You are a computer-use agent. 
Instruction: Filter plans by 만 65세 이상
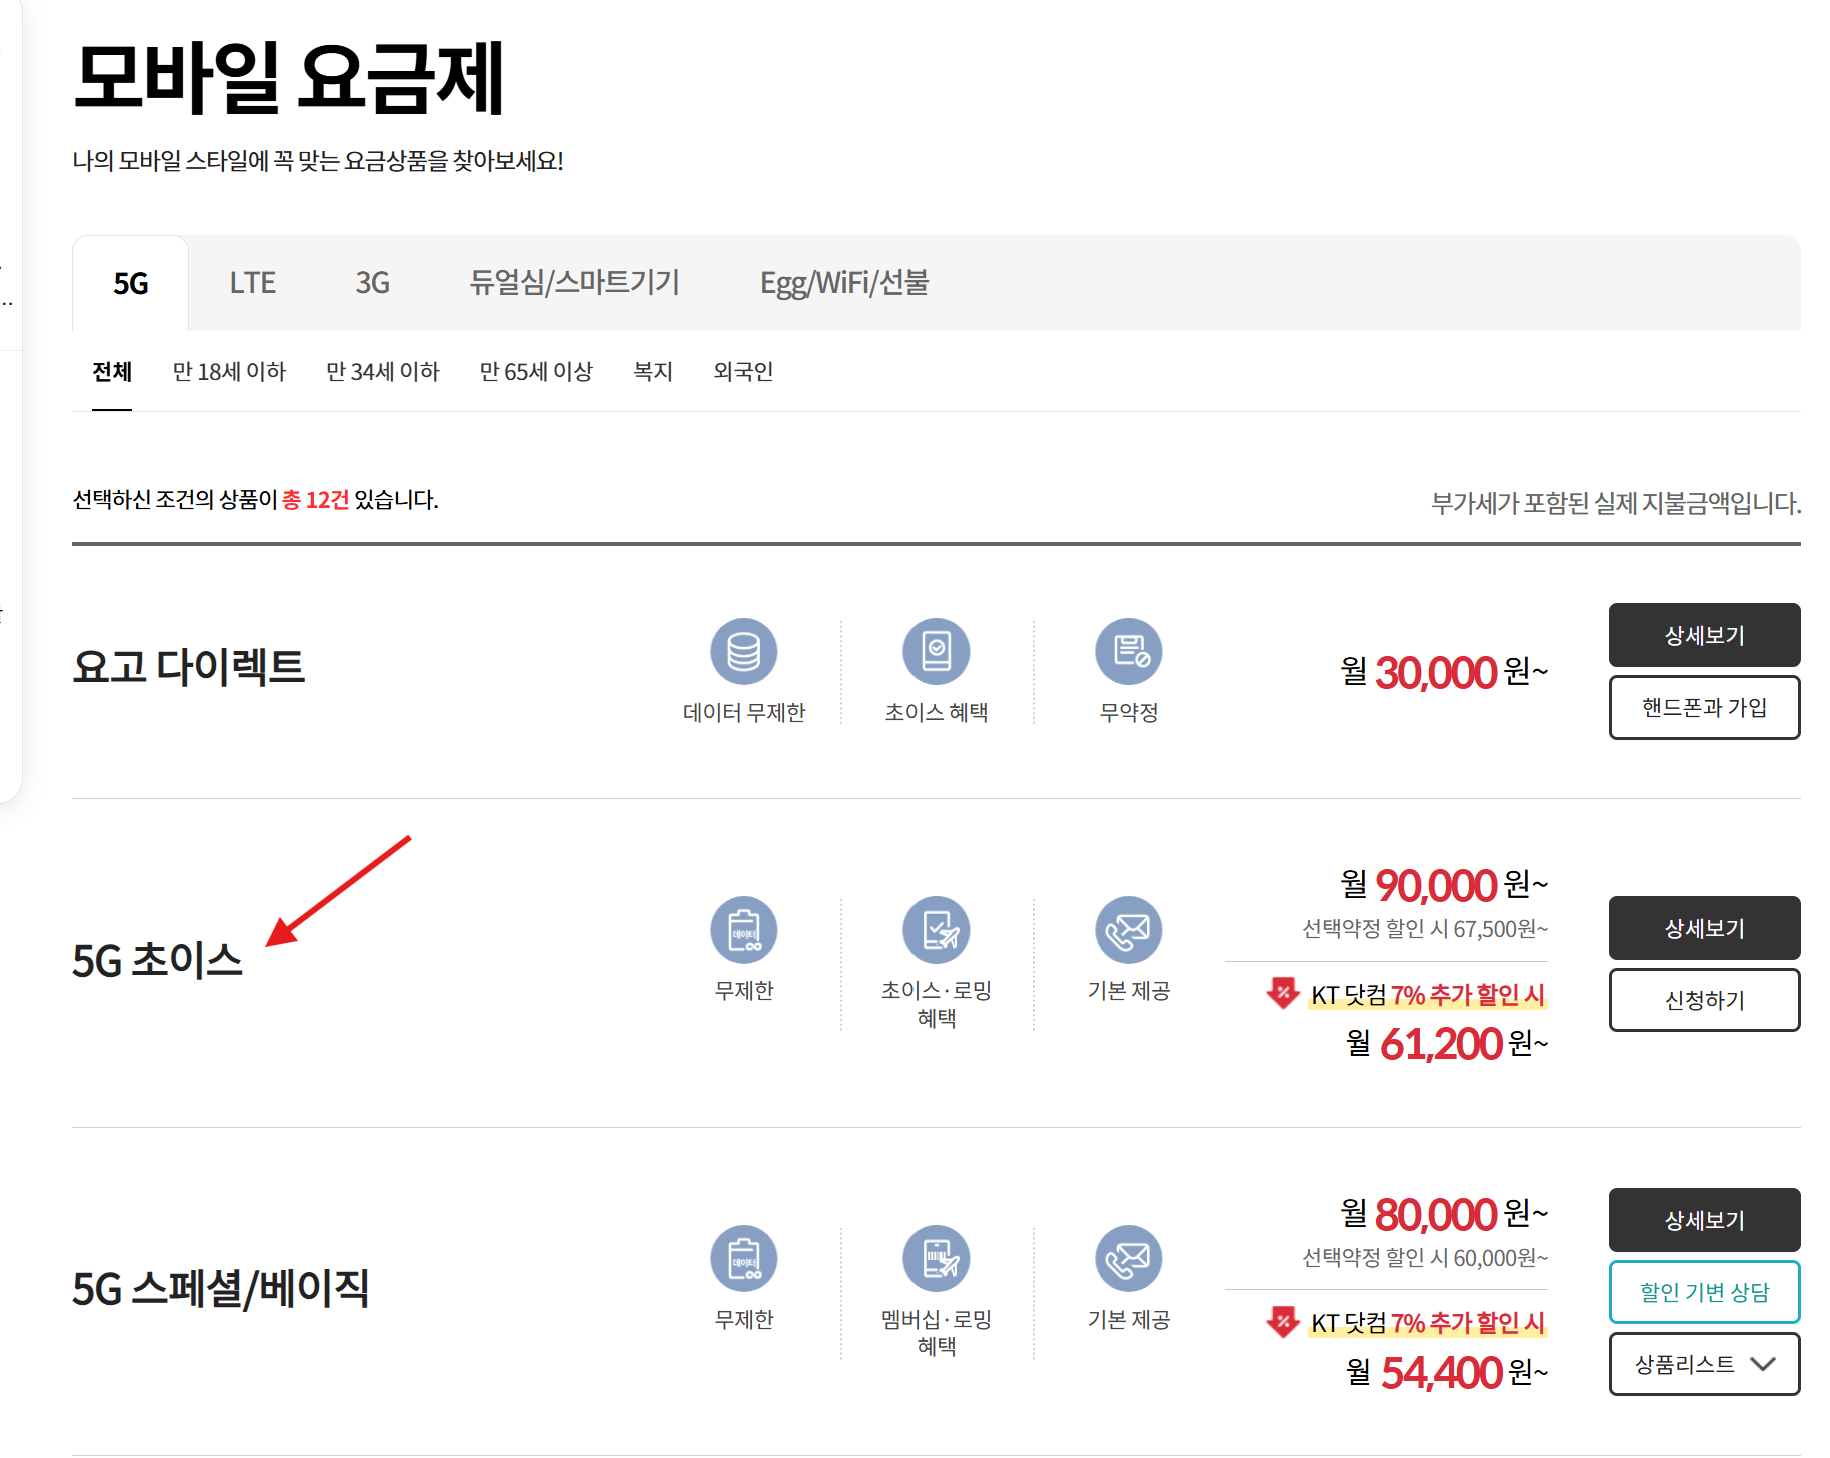pos(536,372)
